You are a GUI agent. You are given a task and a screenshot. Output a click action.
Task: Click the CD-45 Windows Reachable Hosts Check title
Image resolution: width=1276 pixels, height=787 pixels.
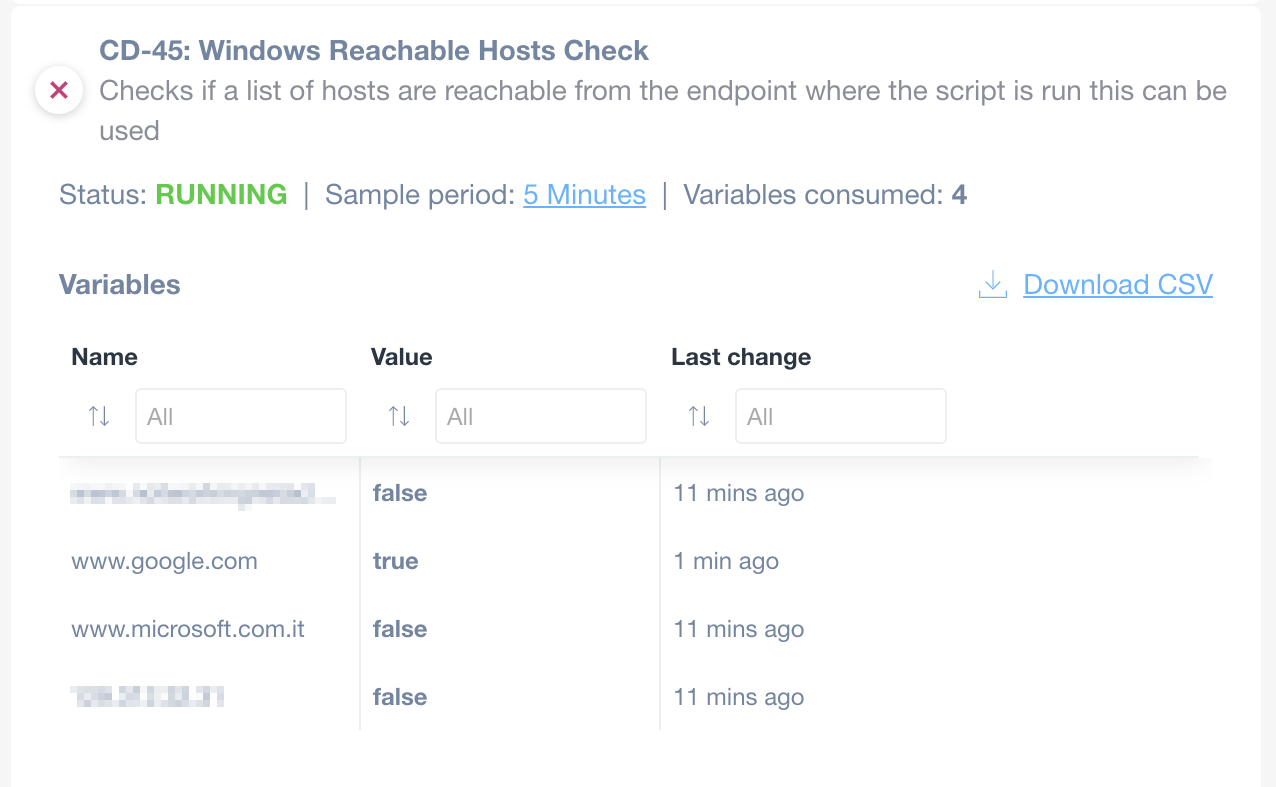[374, 51]
